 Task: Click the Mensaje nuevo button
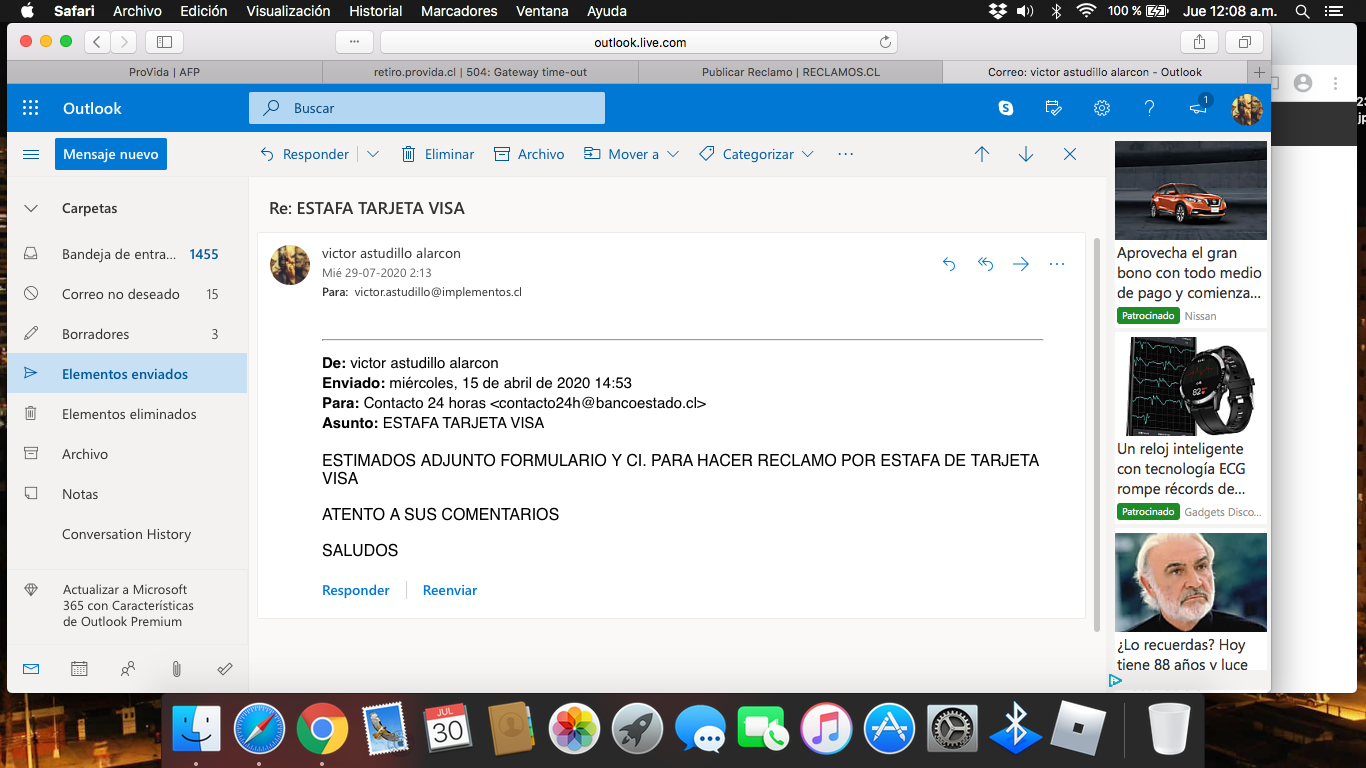[111, 154]
